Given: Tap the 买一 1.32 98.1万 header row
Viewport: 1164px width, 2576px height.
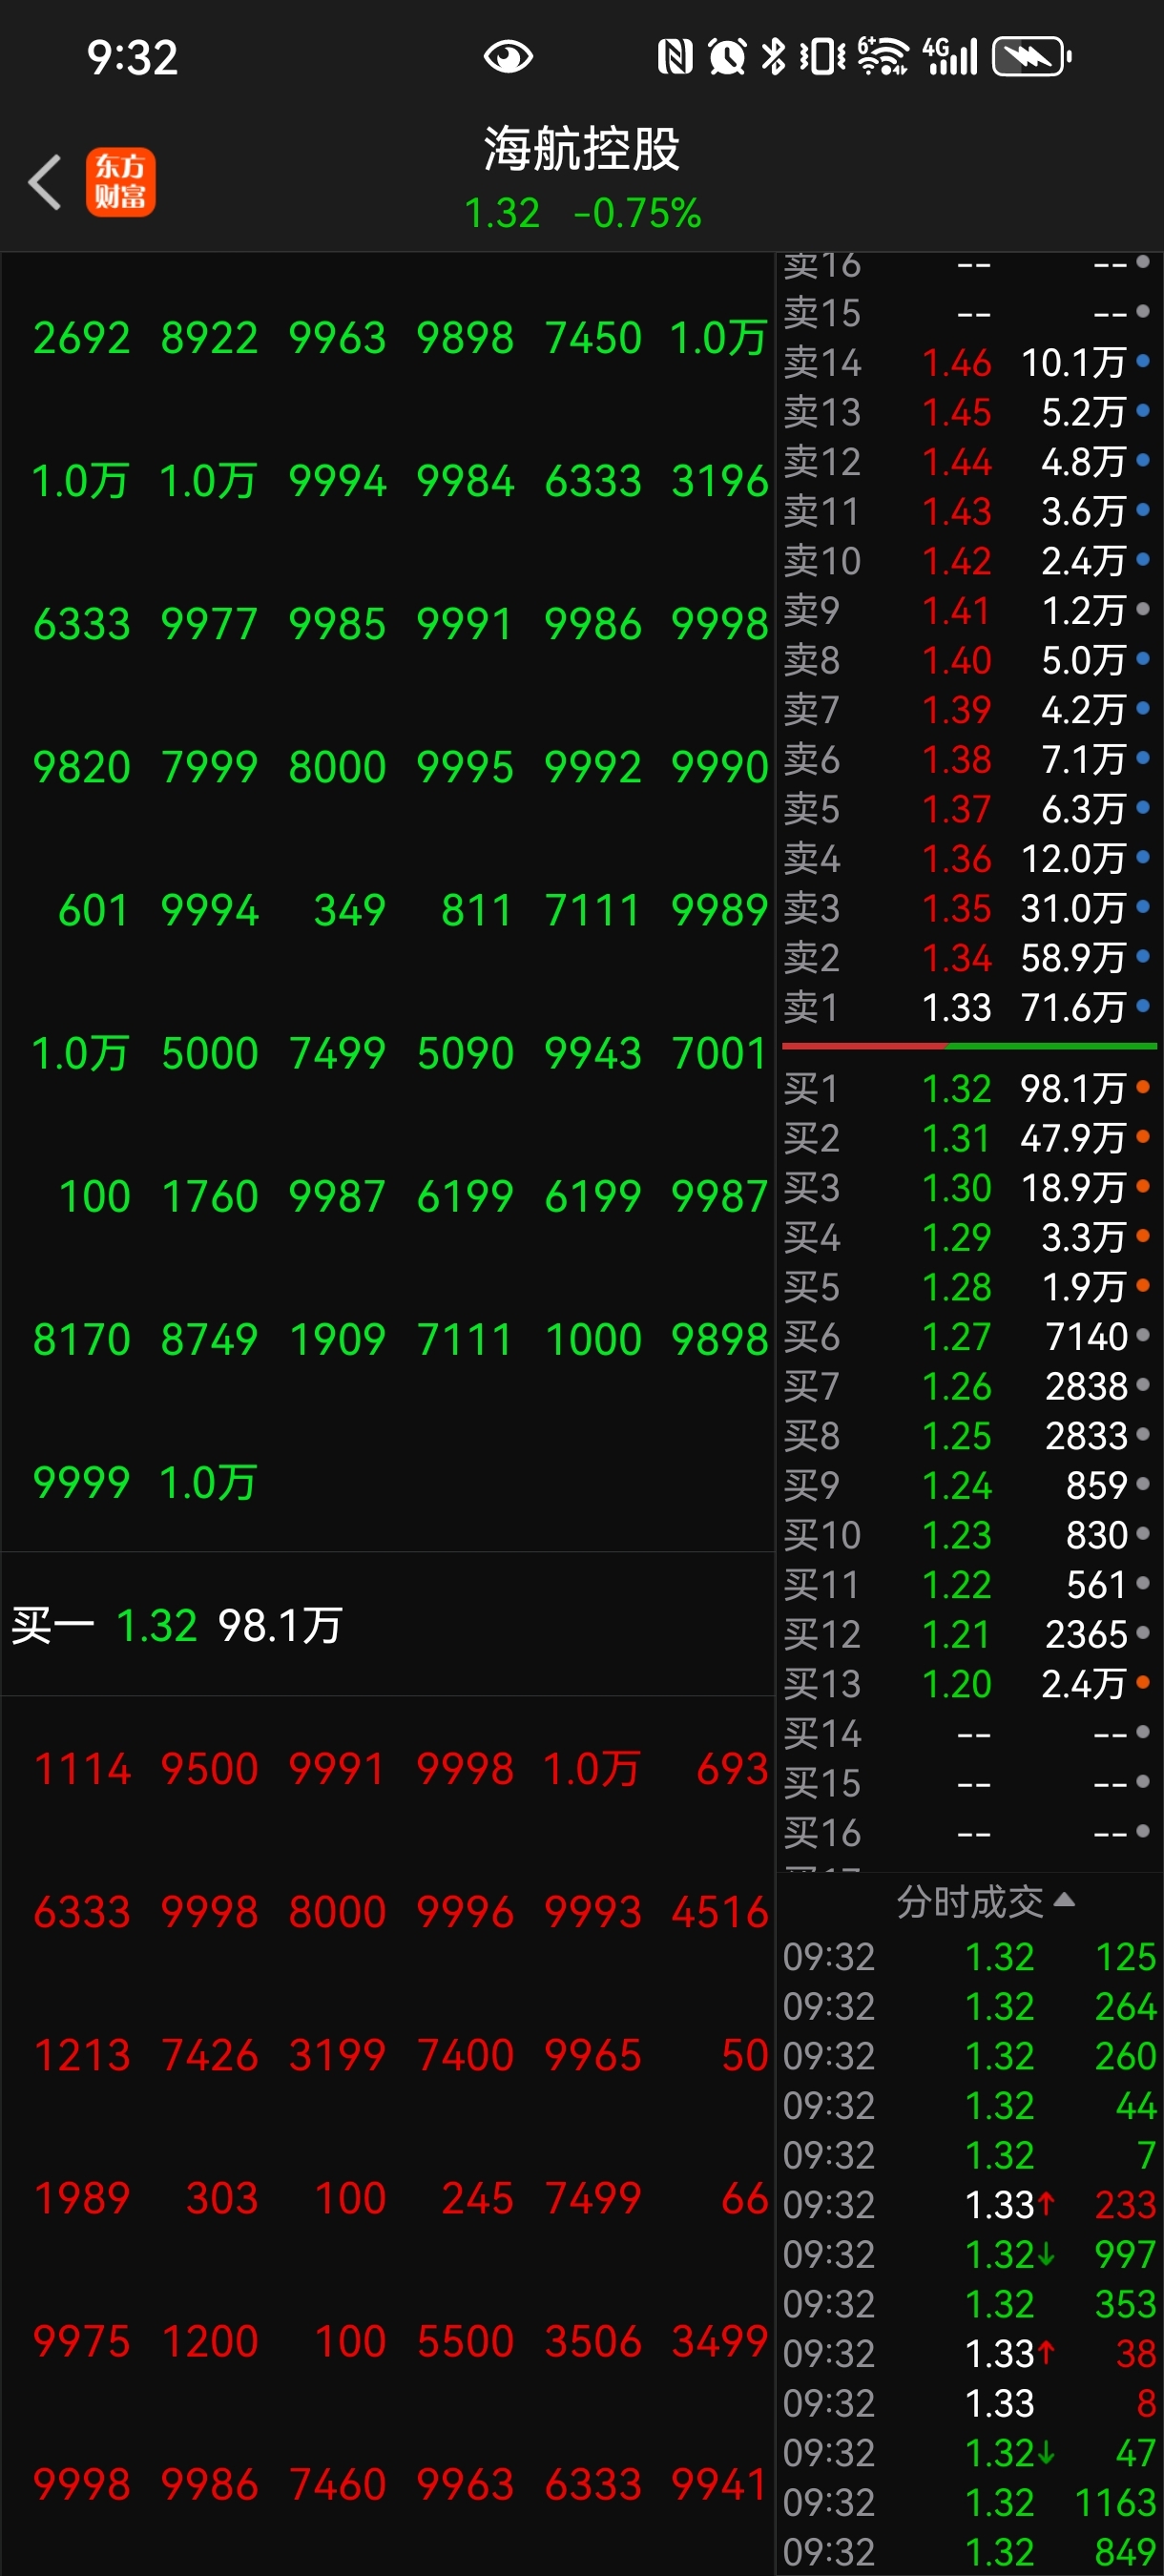Looking at the screenshot, I should click(x=388, y=1625).
